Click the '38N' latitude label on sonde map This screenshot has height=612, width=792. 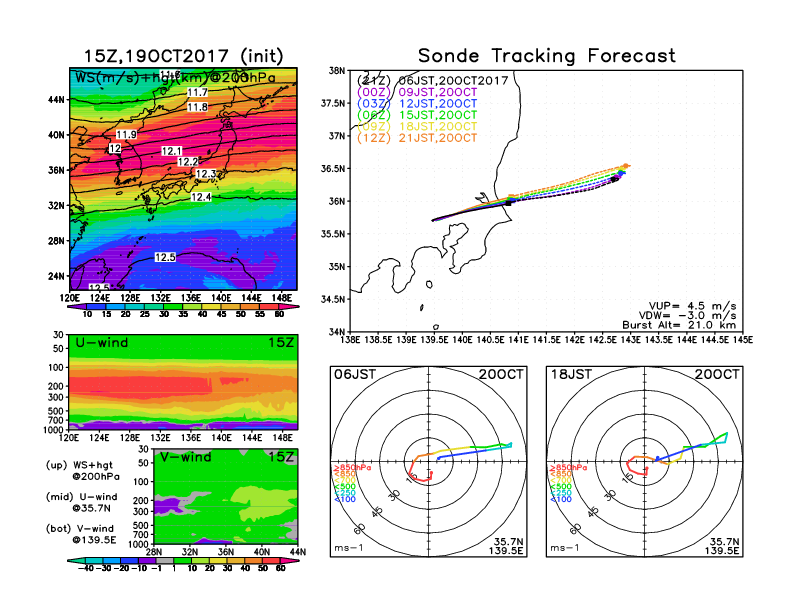[337, 70]
